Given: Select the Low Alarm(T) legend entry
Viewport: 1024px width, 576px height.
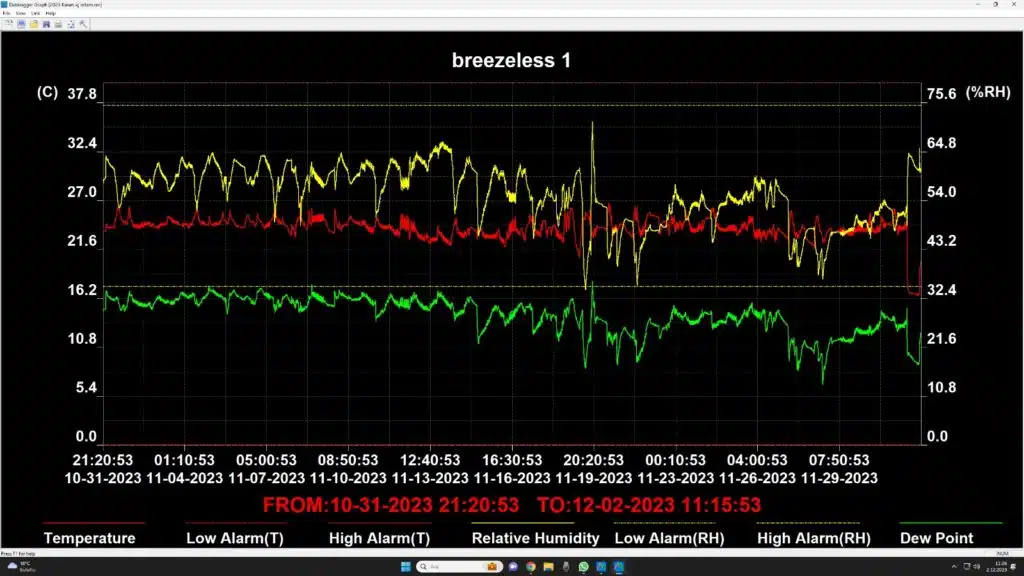Looking at the screenshot, I should 234,538.
